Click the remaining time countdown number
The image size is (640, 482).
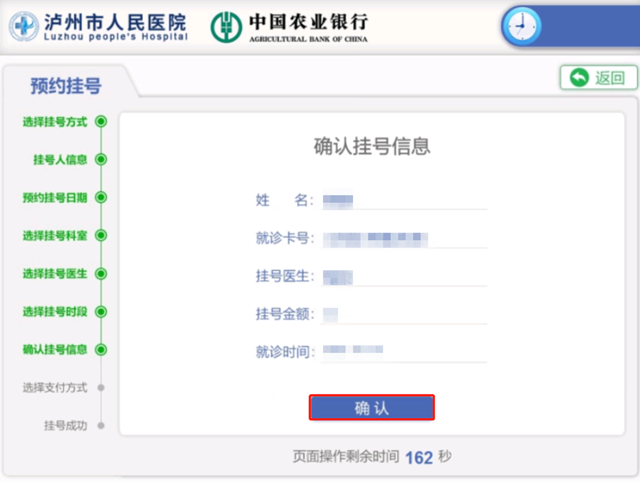click(x=419, y=457)
